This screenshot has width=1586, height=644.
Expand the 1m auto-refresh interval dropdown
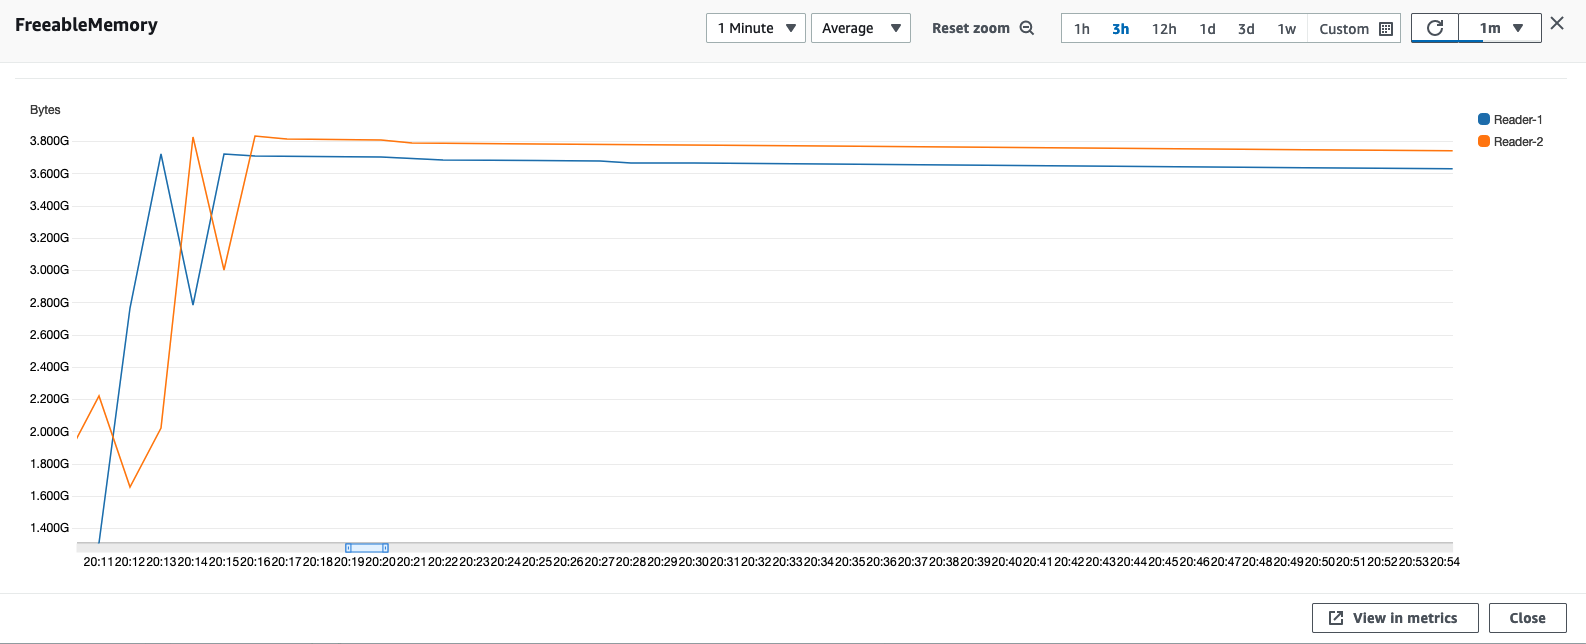click(x=1500, y=28)
